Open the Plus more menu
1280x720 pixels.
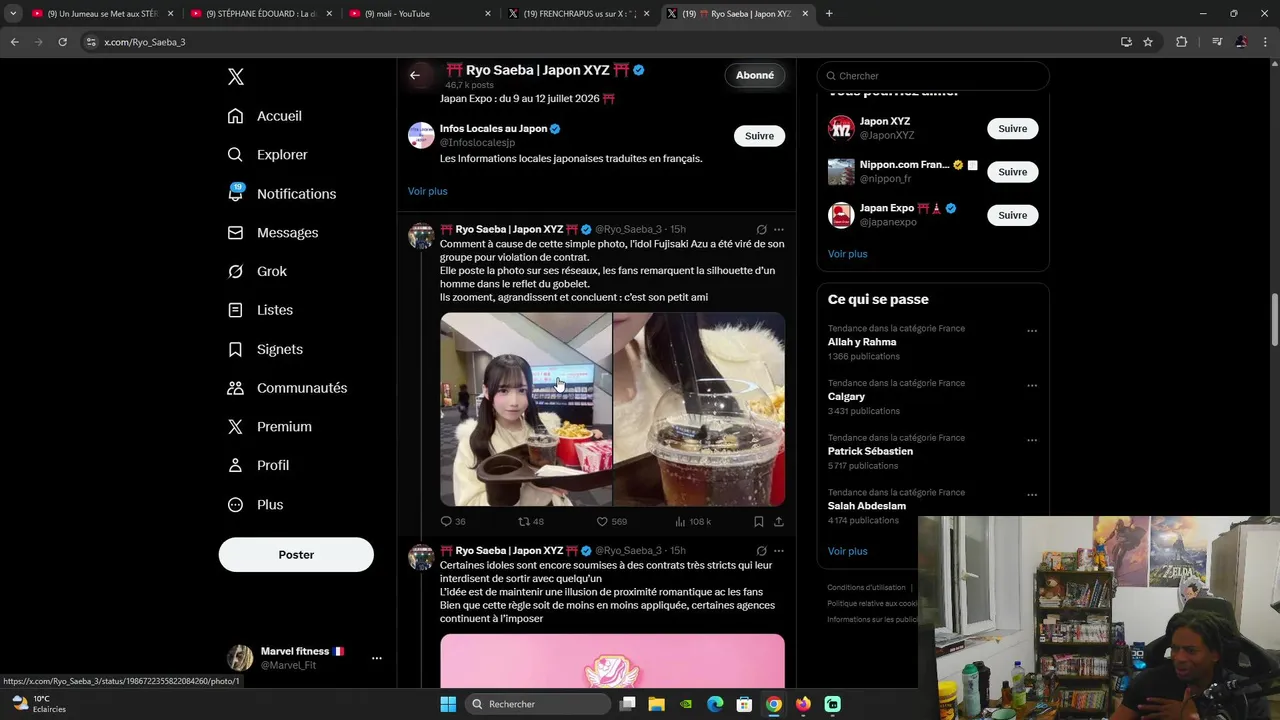[255, 505]
